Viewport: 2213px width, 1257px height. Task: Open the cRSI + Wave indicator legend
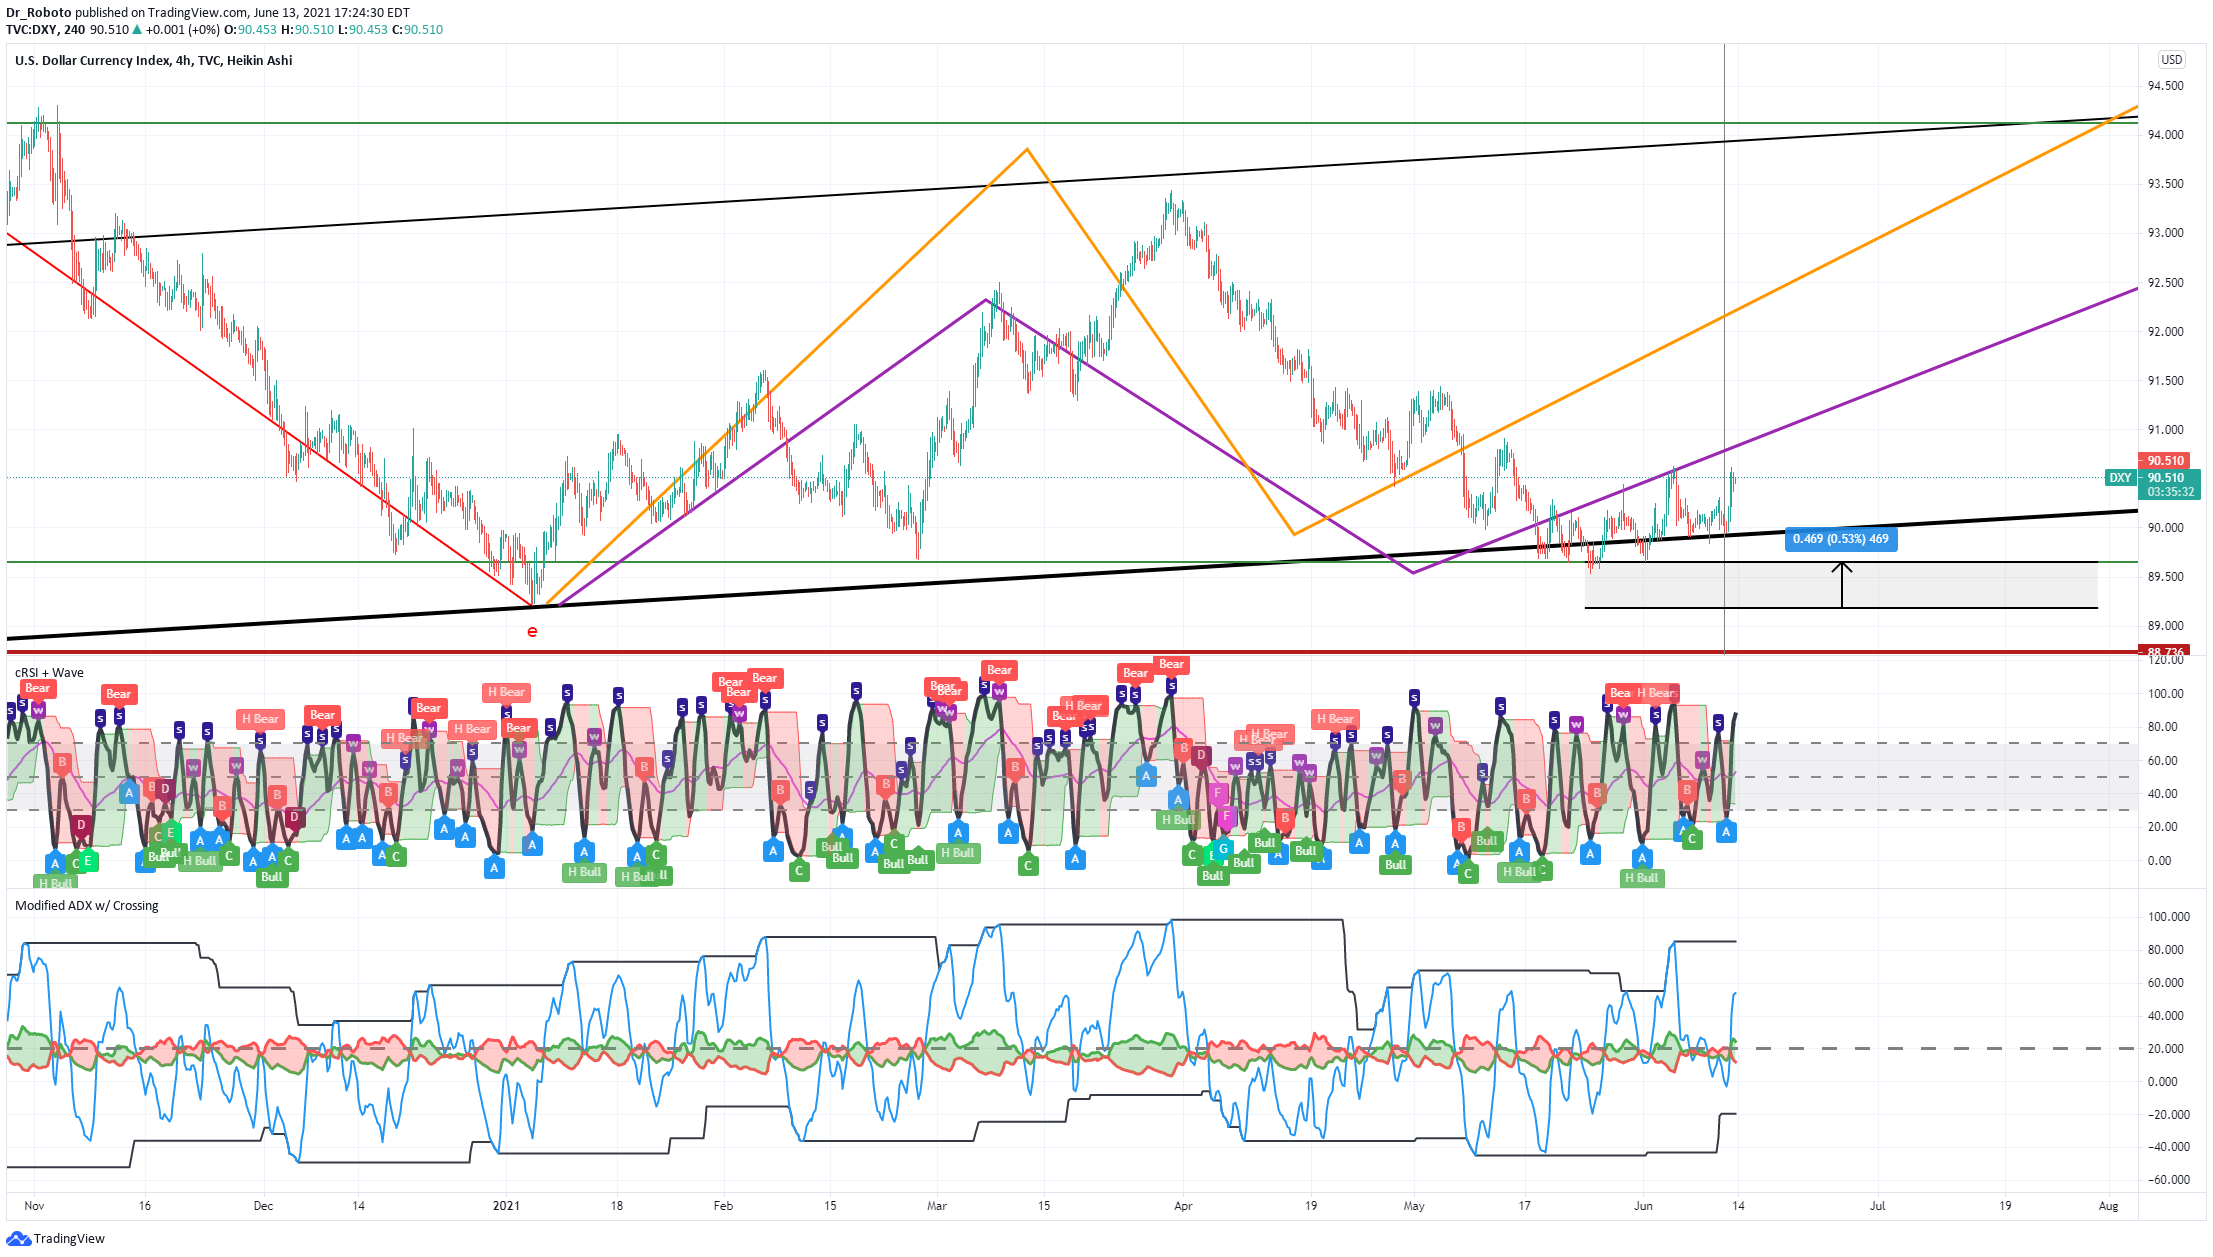tap(49, 673)
